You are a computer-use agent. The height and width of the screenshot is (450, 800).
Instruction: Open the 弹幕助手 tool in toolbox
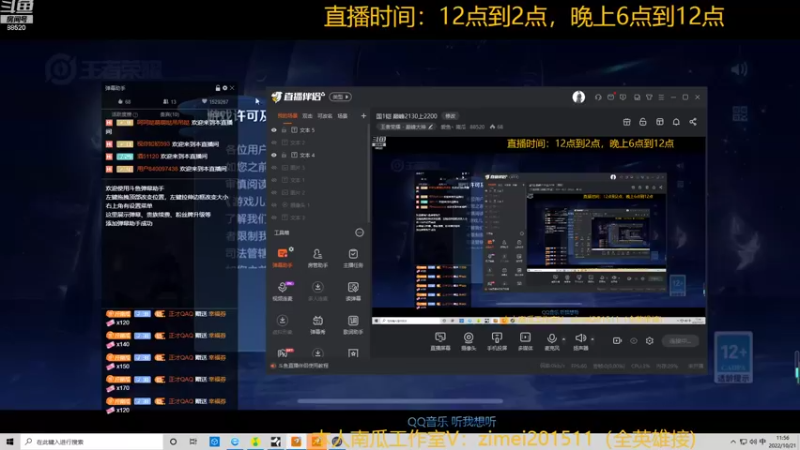pyautogui.click(x=282, y=258)
